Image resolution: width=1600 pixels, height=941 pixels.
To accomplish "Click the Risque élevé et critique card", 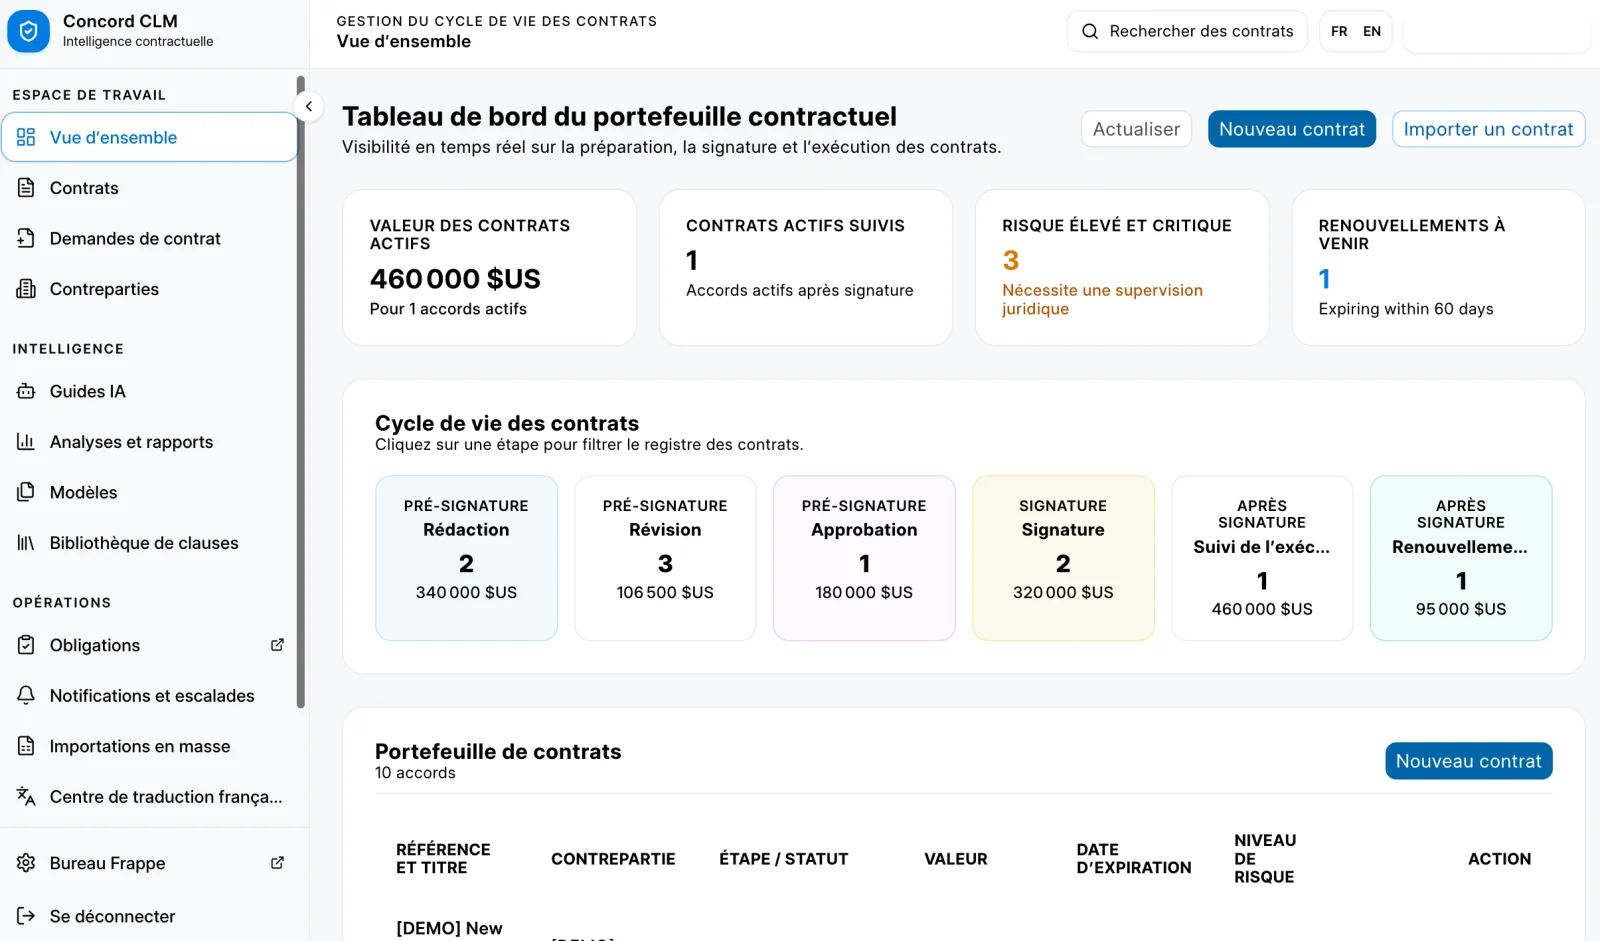I will coord(1122,268).
